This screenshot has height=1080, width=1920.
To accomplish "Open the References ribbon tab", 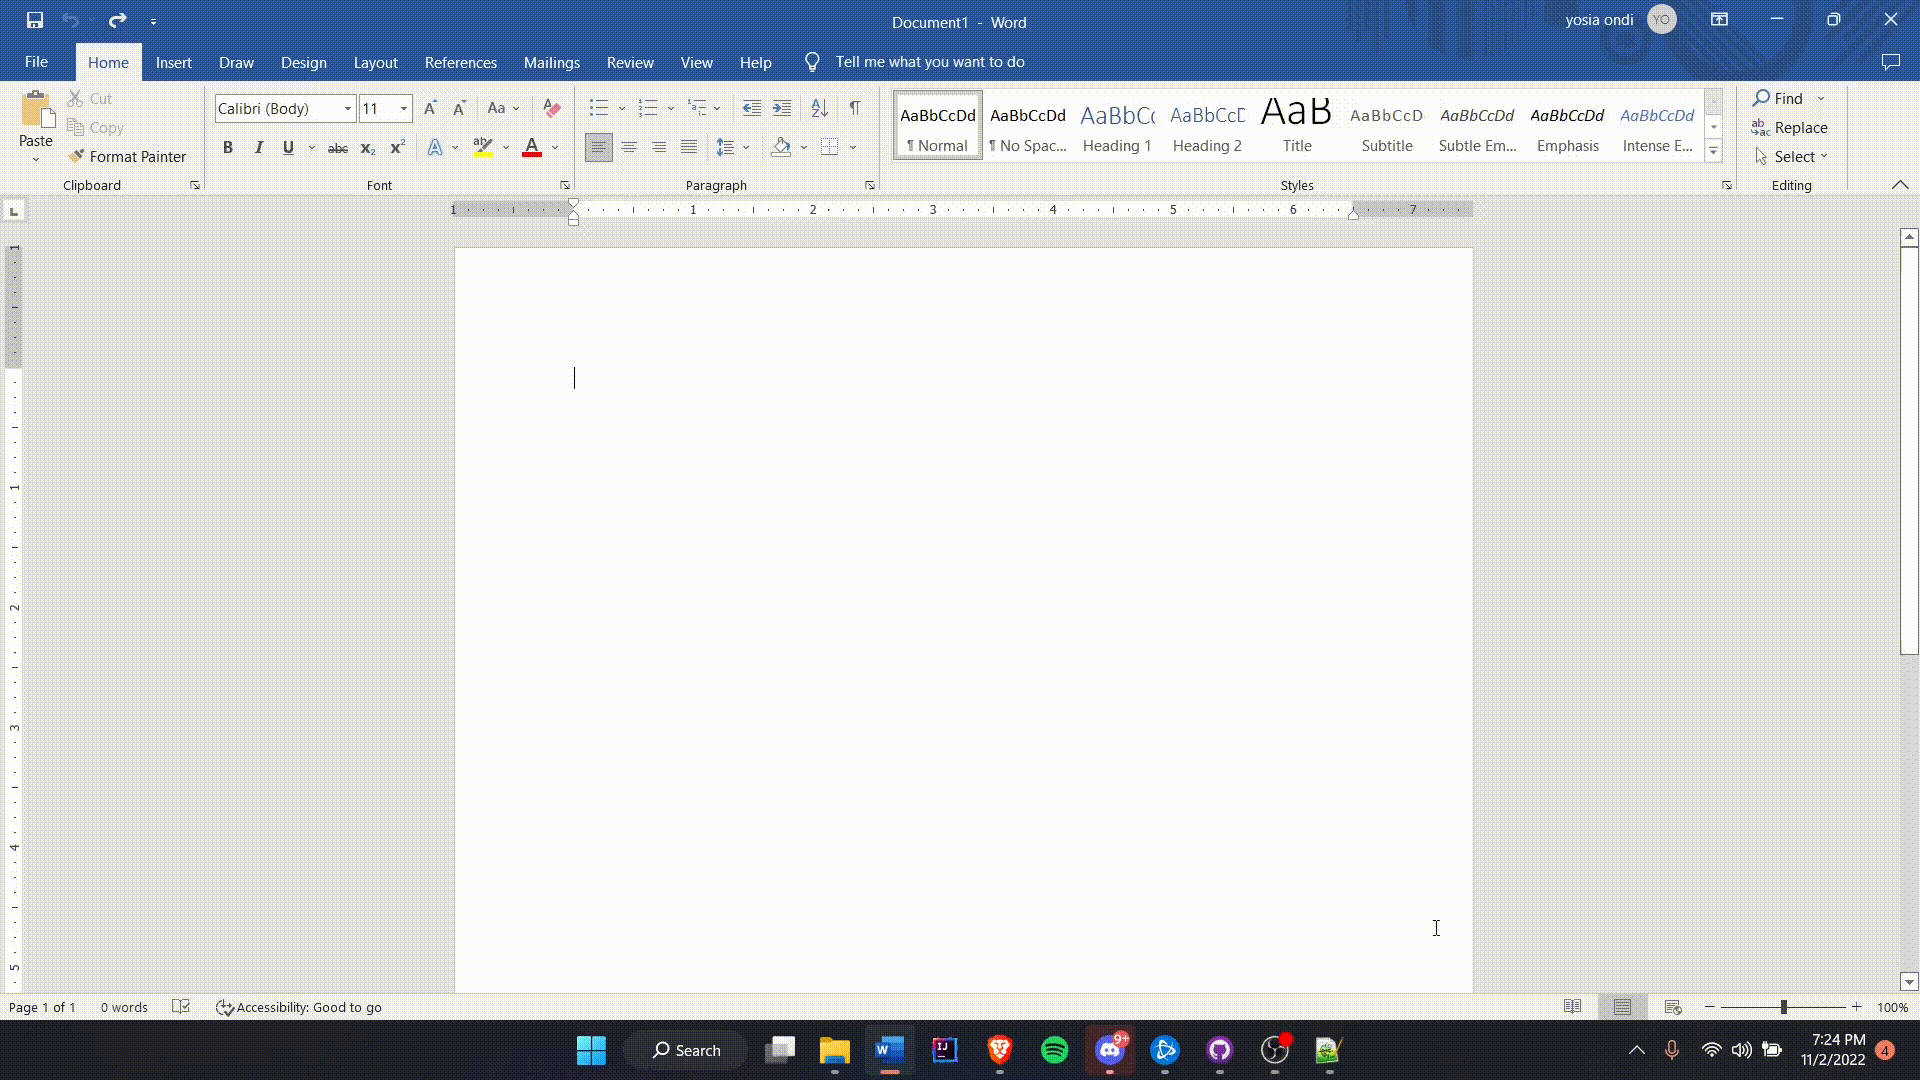I will click(460, 62).
